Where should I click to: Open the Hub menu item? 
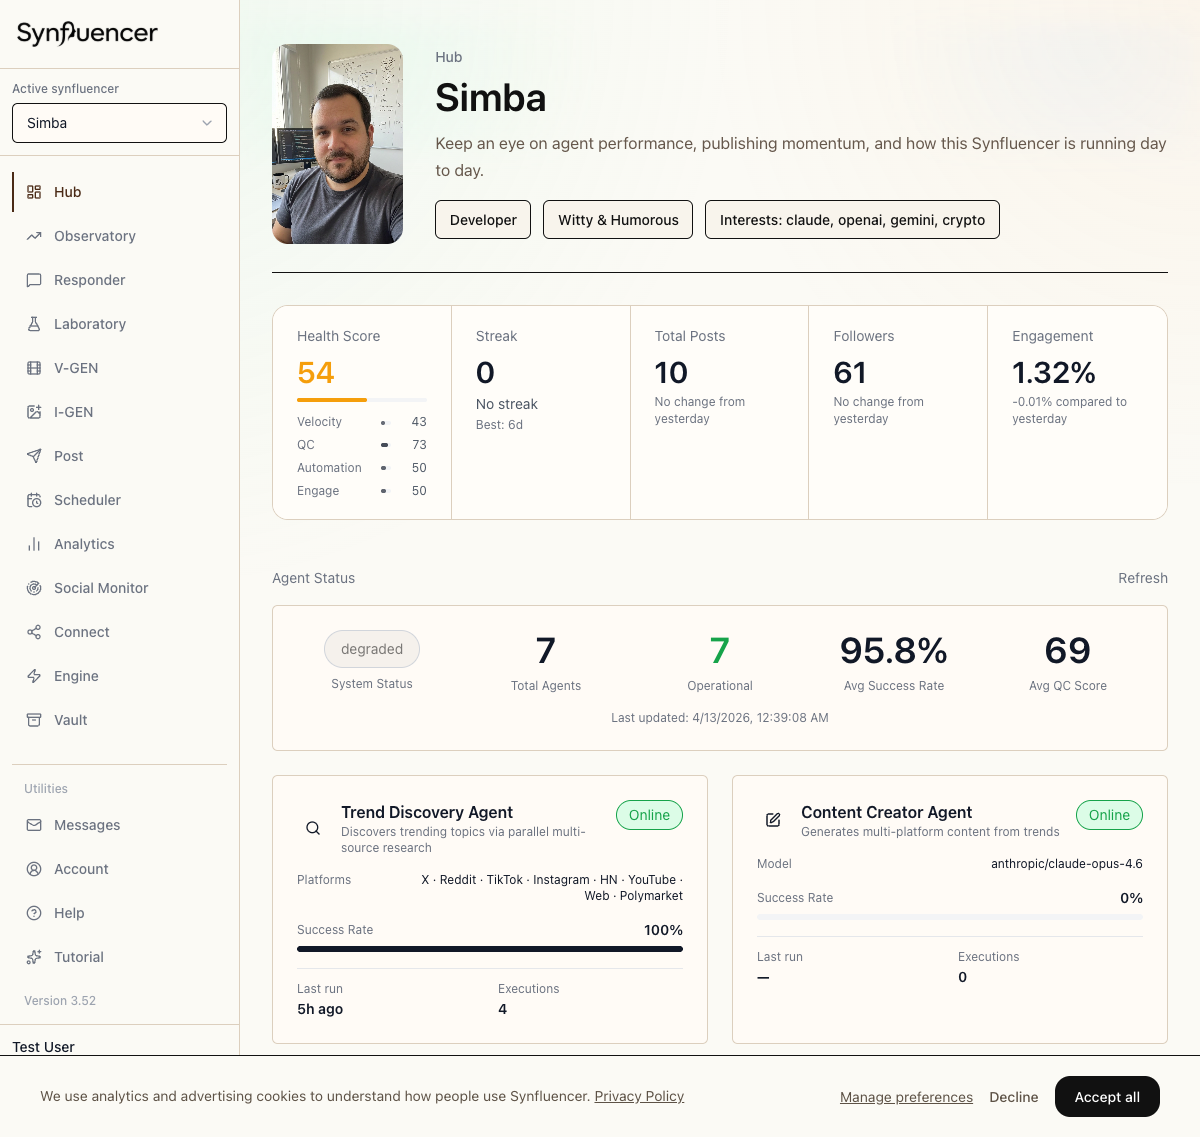(x=119, y=192)
